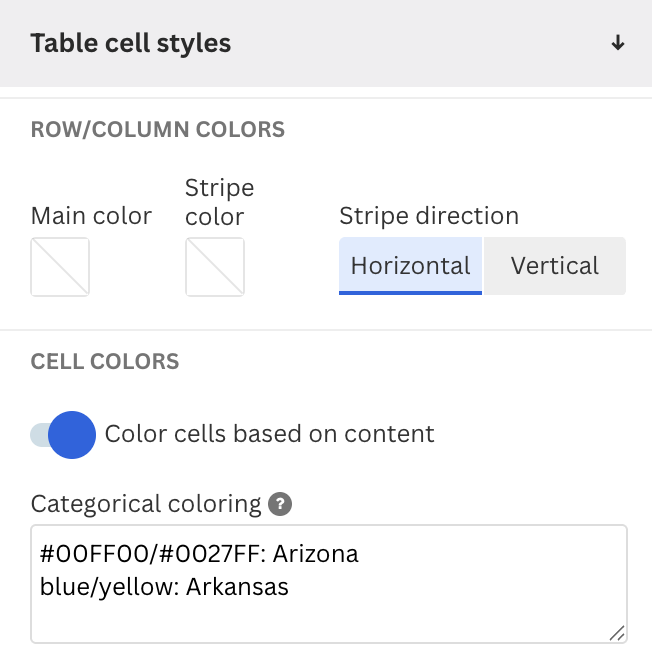Click the ROW/COLUMN COLORS section heading
Screen dimensions: 652x660
158,129
